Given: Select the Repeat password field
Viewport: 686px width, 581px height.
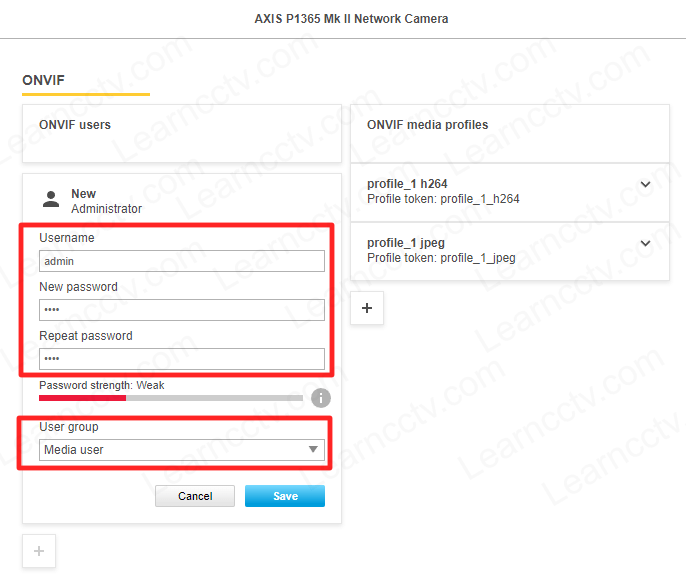Looking at the screenshot, I should tap(182, 359).
